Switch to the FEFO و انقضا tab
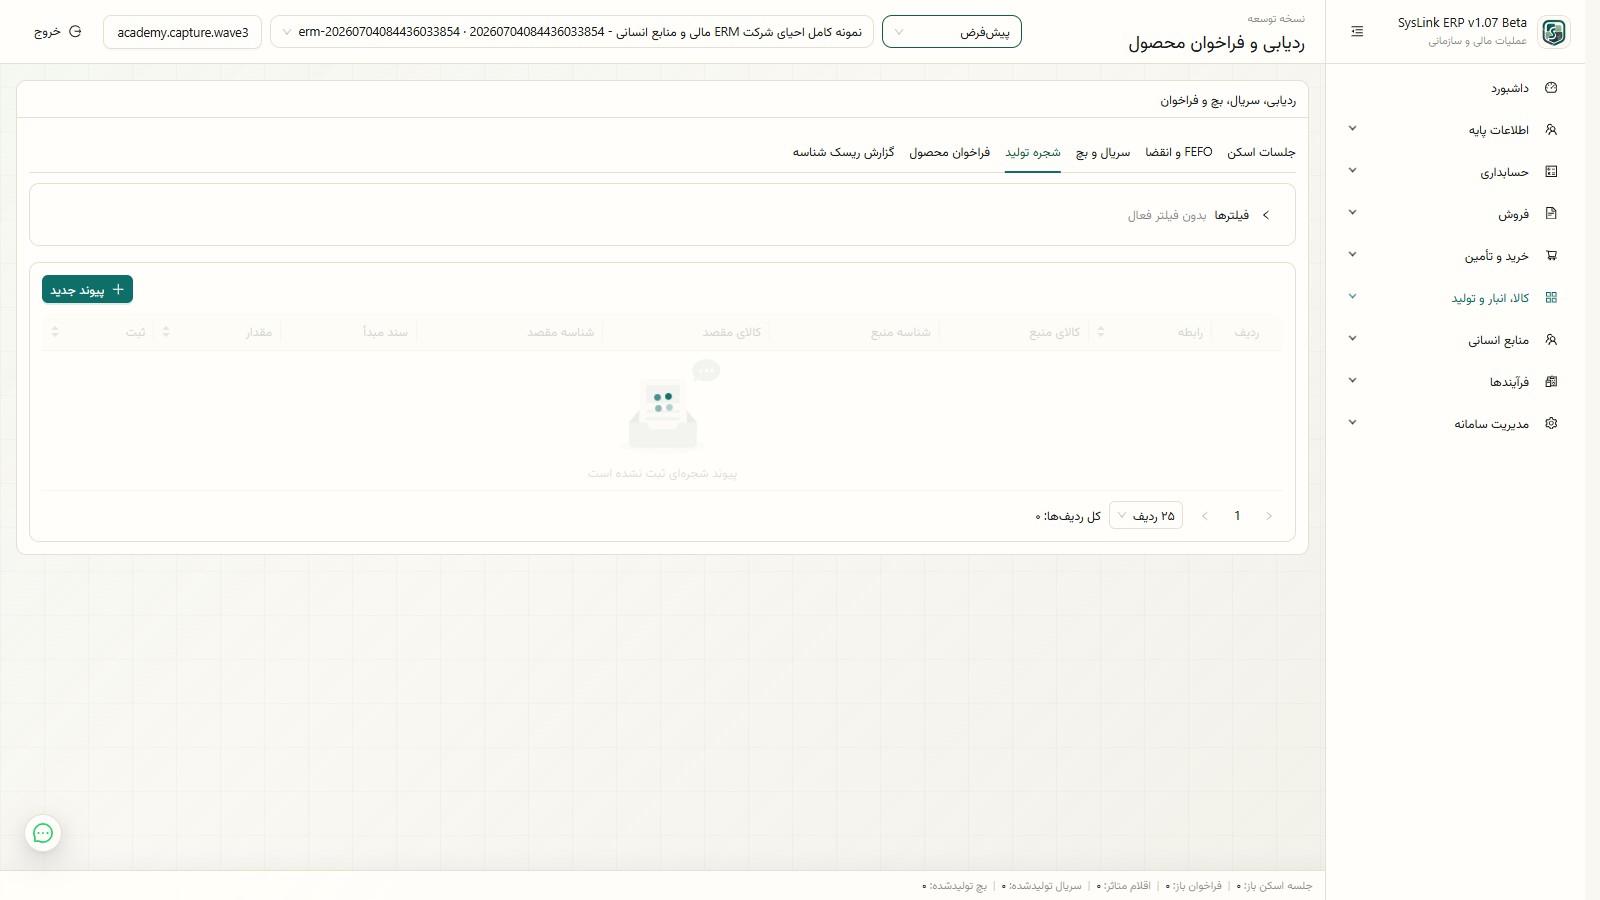Image resolution: width=1600 pixels, height=900 pixels. [x=1179, y=152]
